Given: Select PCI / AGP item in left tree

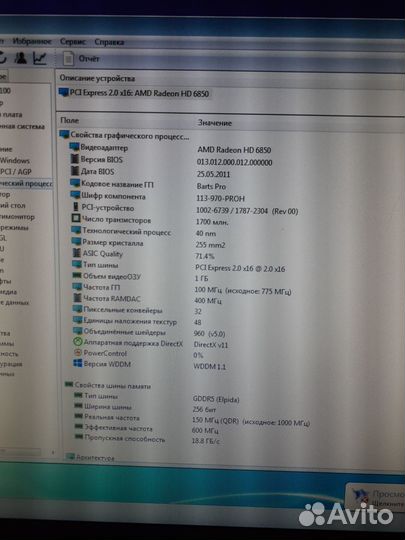Looking at the screenshot, I should pyautogui.click(x=16, y=172).
